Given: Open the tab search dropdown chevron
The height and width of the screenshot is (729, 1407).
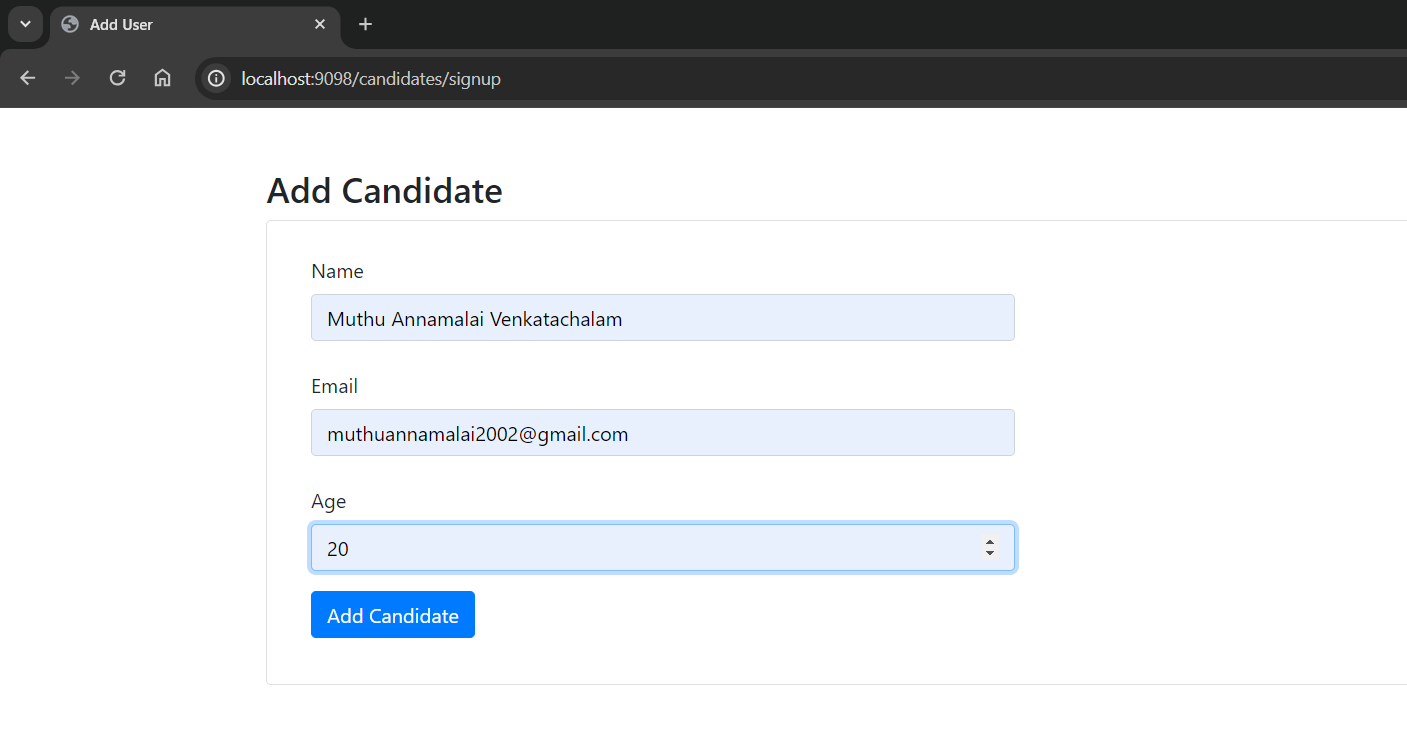Looking at the screenshot, I should pos(25,24).
